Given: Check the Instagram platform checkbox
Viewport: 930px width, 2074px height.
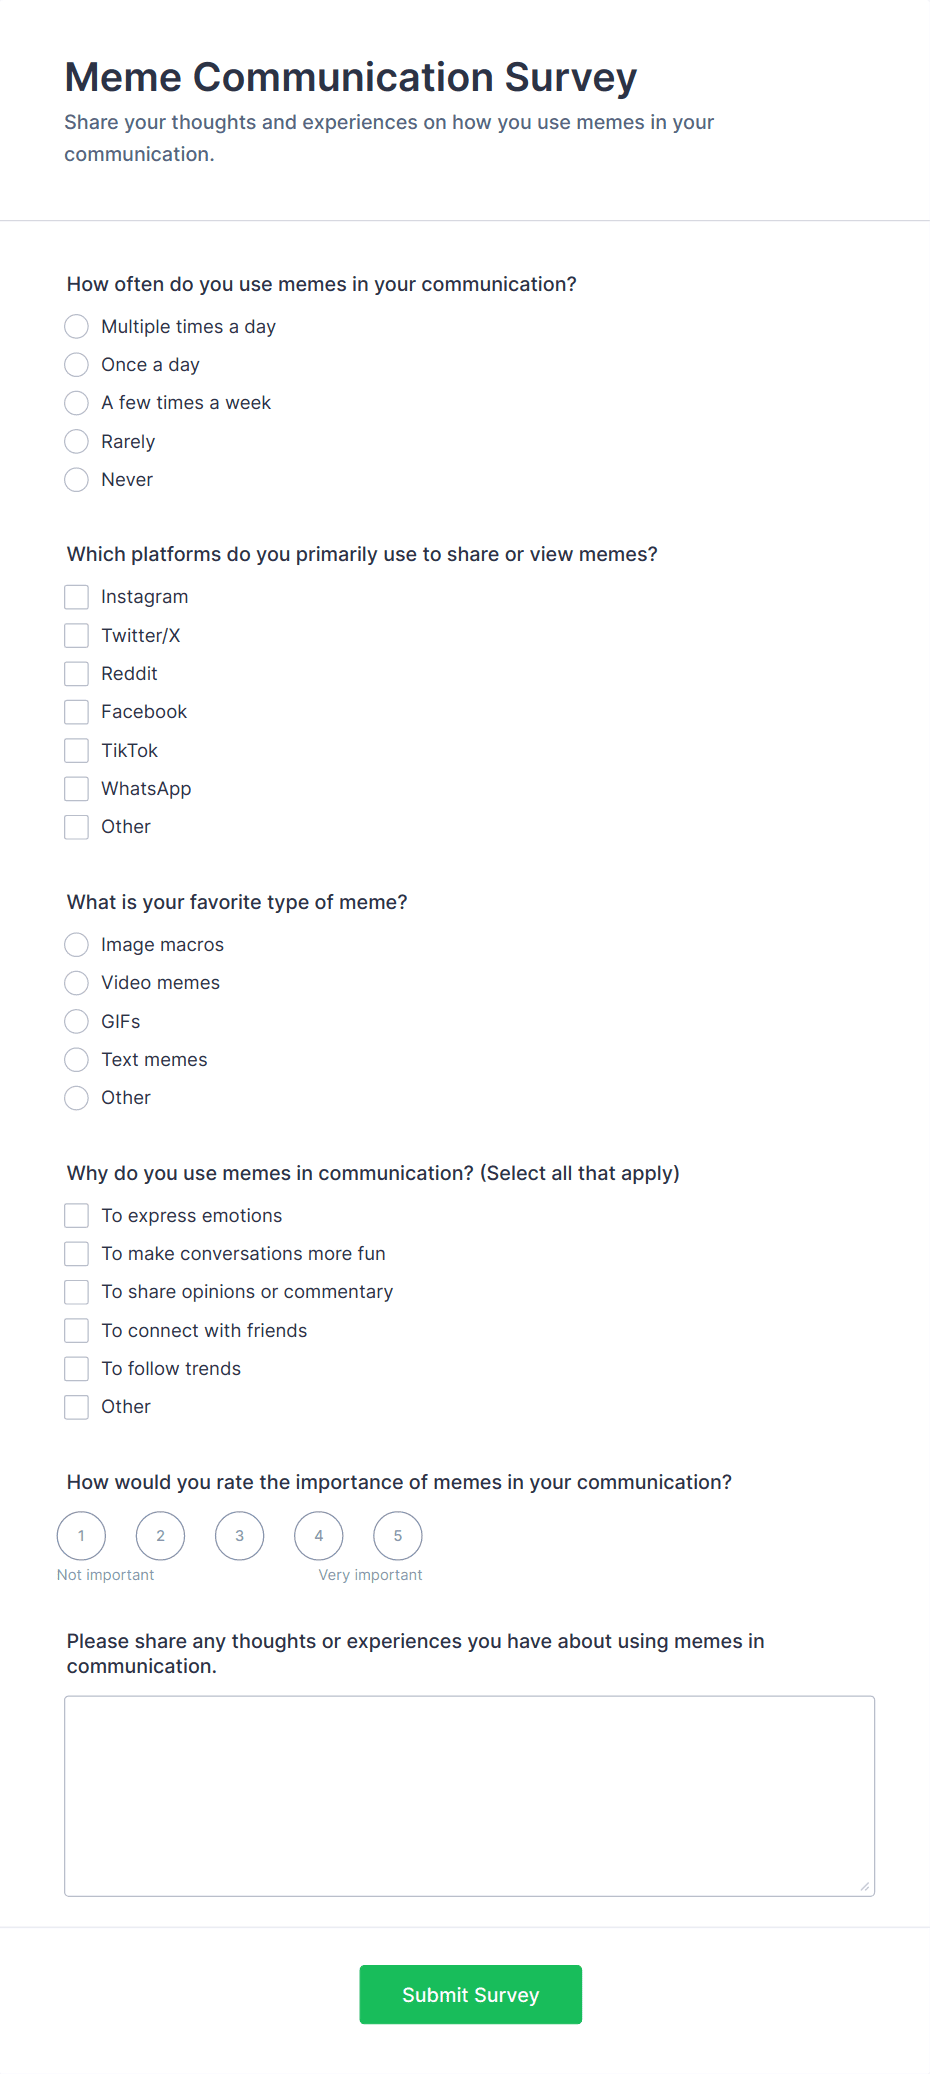Looking at the screenshot, I should pos(76,596).
